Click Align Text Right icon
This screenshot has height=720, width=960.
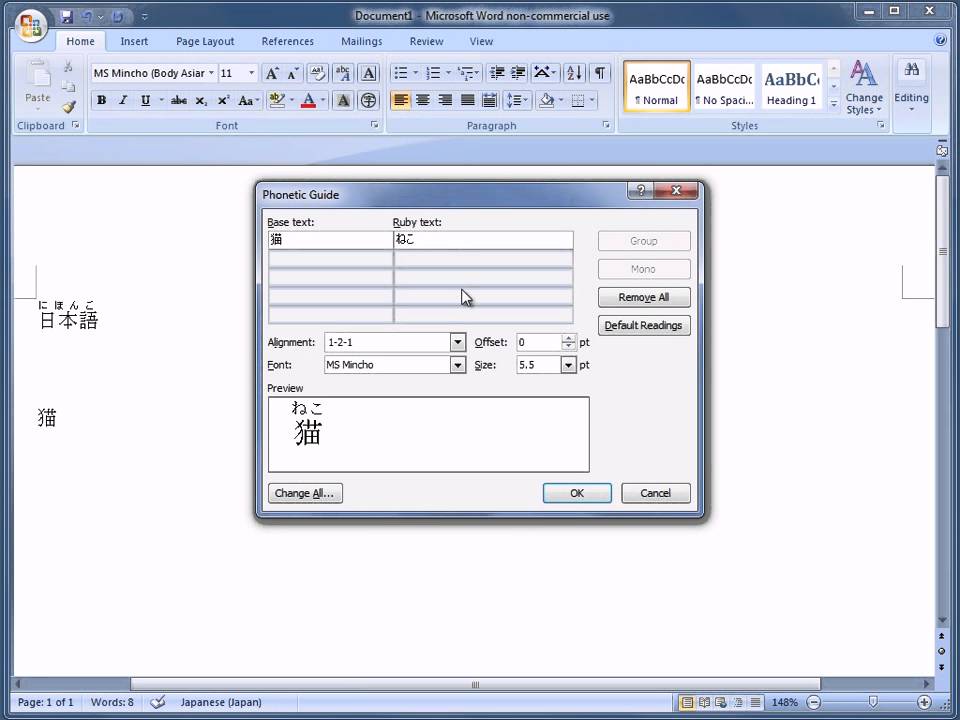tap(445, 100)
